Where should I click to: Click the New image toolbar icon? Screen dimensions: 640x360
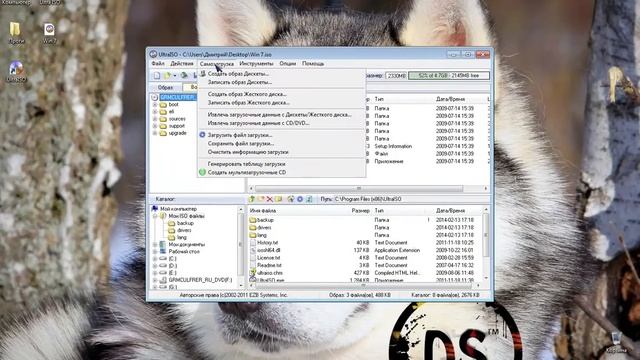click(x=157, y=76)
